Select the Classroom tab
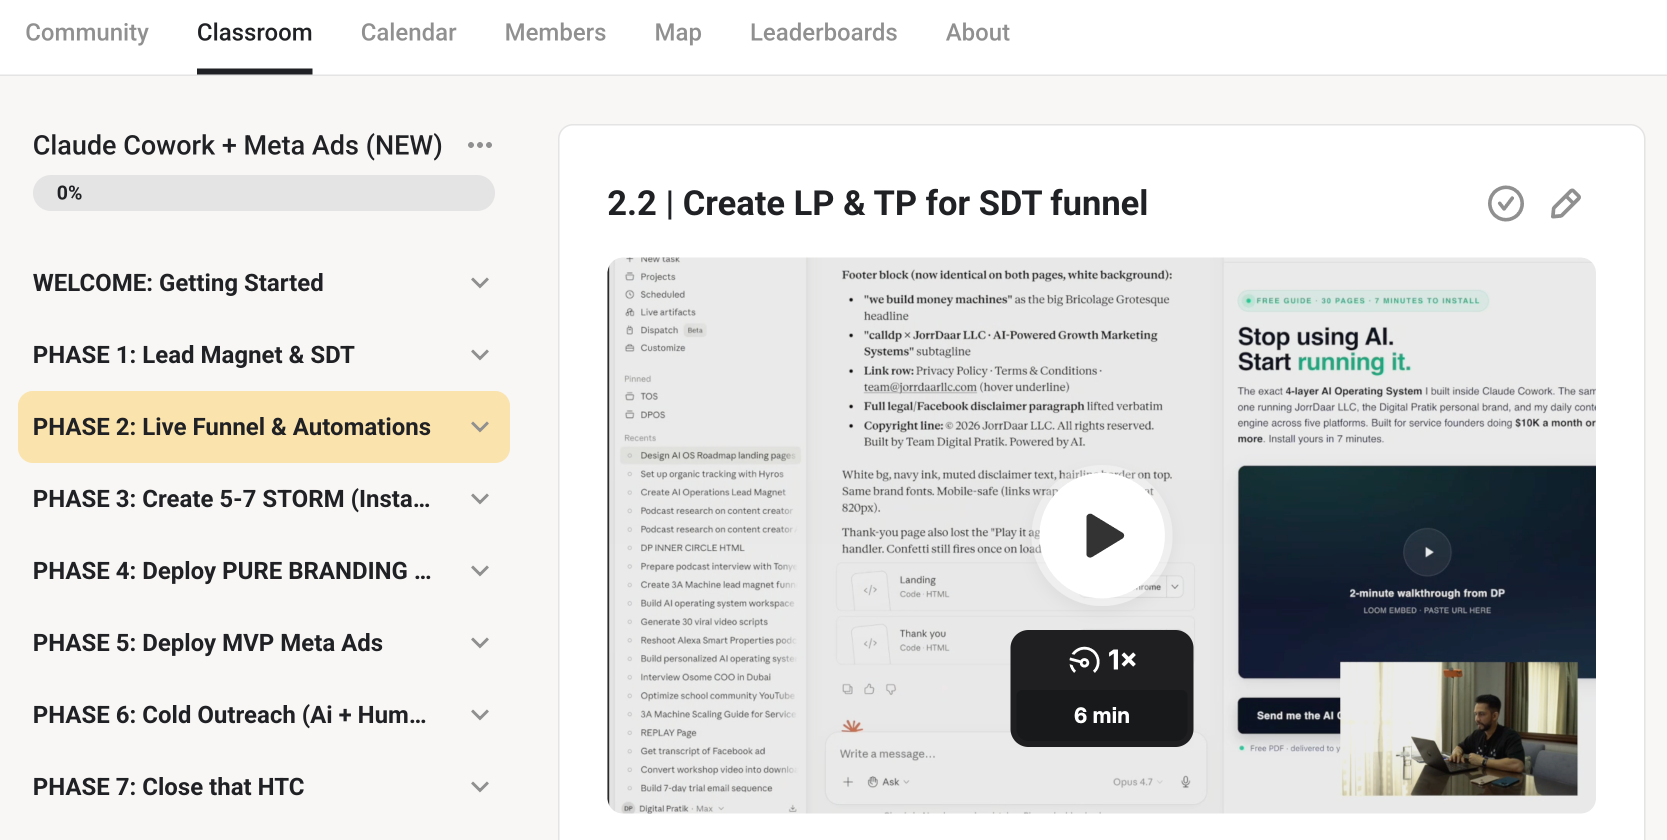 (x=255, y=33)
